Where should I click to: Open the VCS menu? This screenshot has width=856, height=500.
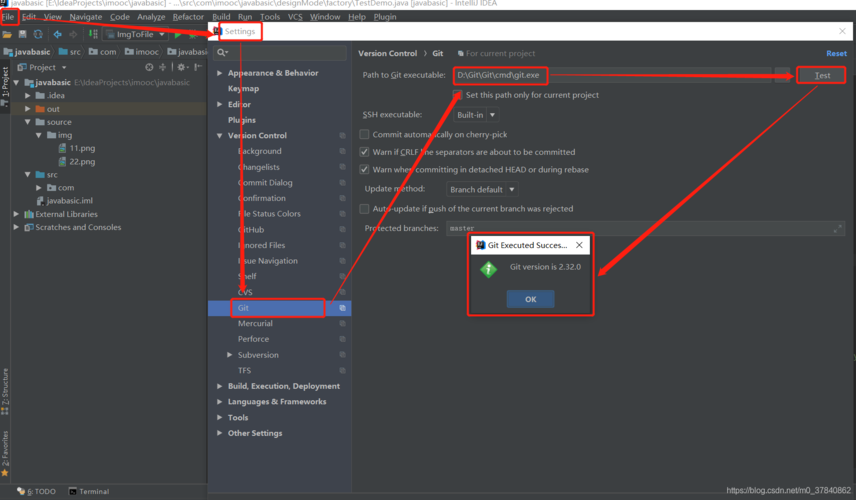tap(295, 17)
